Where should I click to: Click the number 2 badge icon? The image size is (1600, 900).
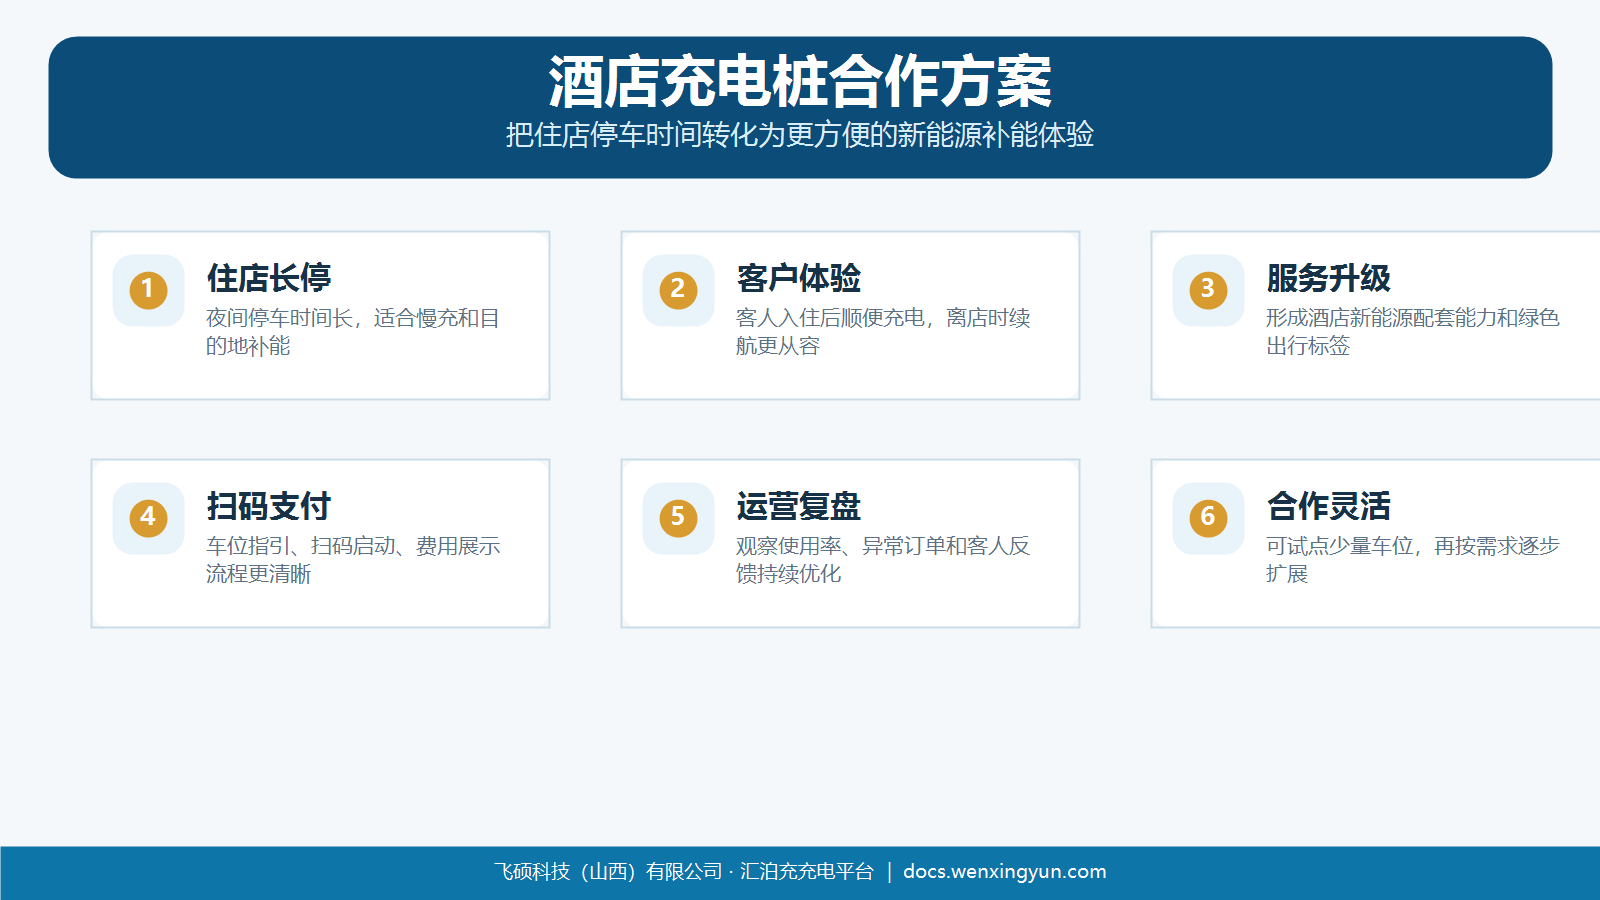[678, 290]
